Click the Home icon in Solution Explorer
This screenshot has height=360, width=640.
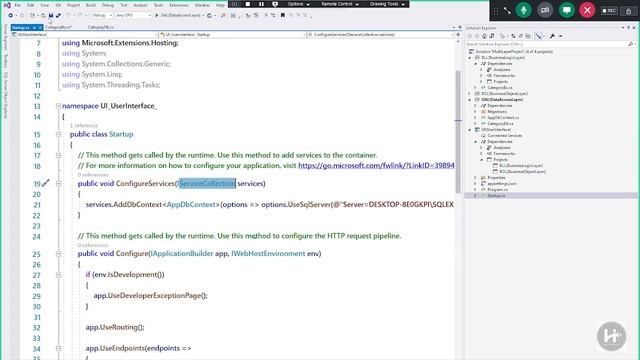pos(484,36)
